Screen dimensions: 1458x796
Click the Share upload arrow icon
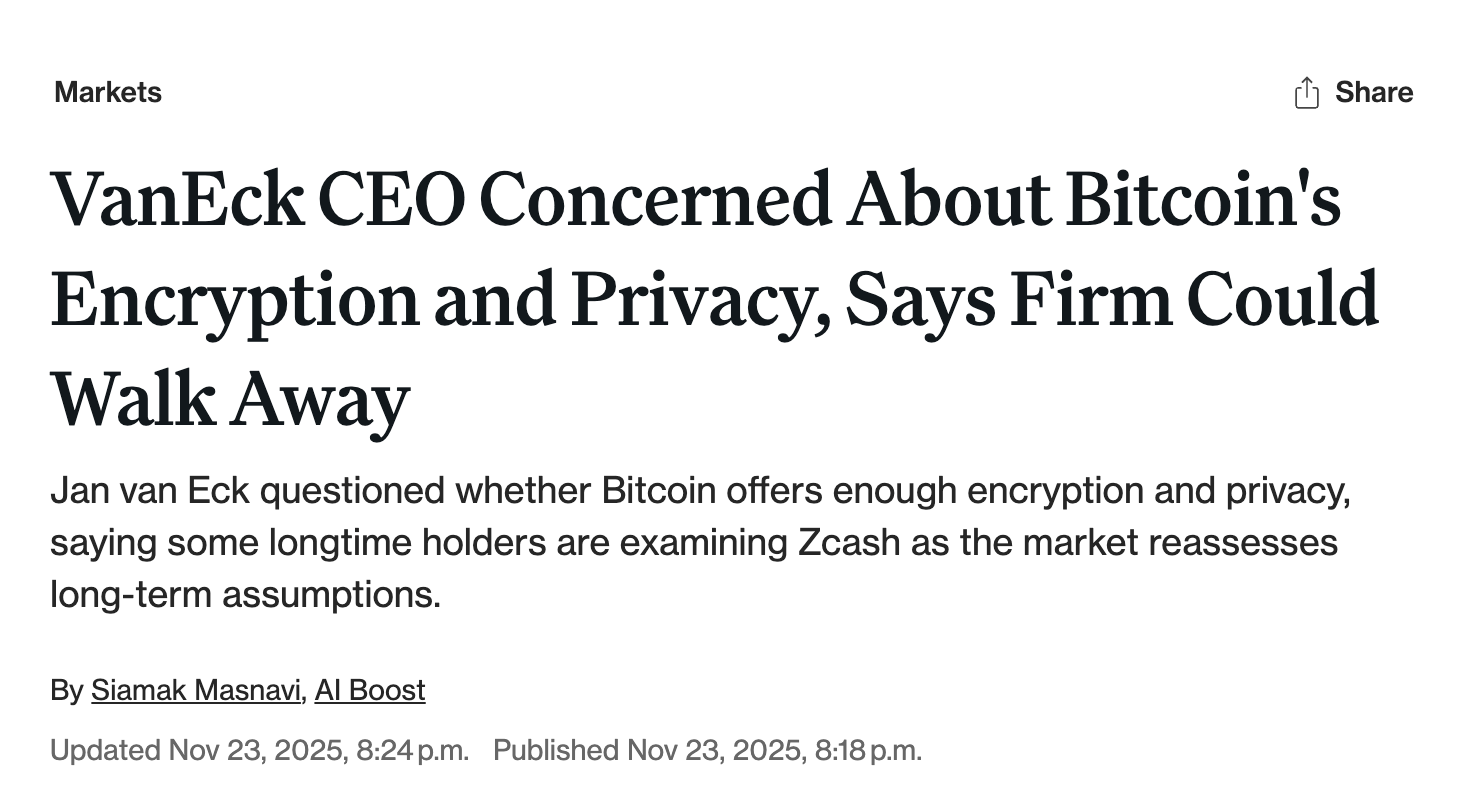pos(1306,93)
